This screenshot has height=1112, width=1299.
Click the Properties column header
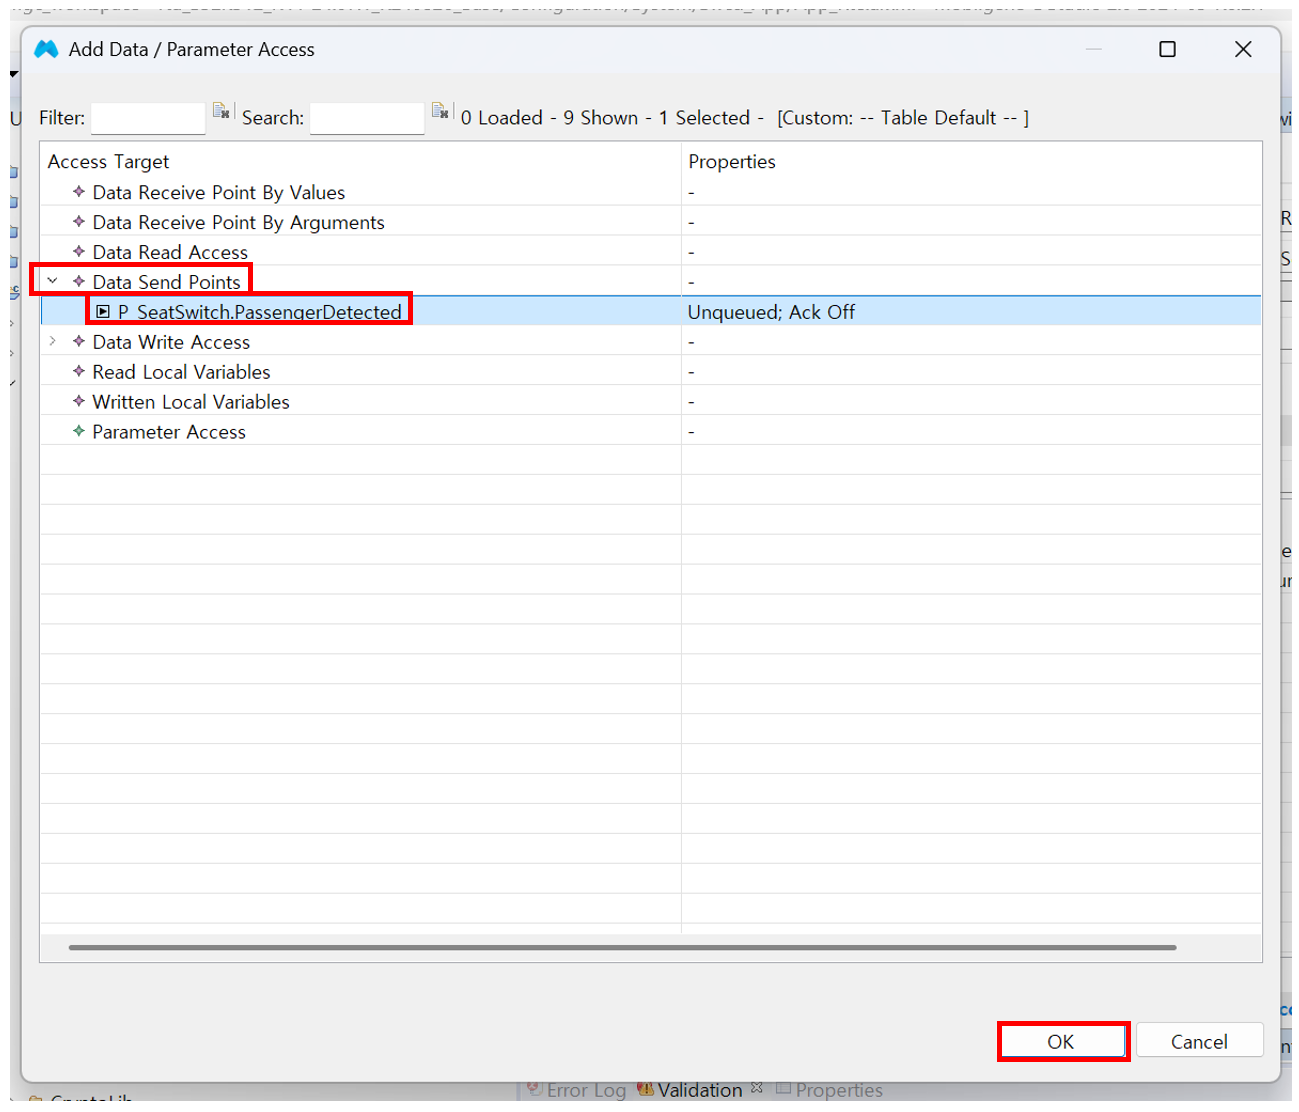pyautogui.click(x=732, y=161)
